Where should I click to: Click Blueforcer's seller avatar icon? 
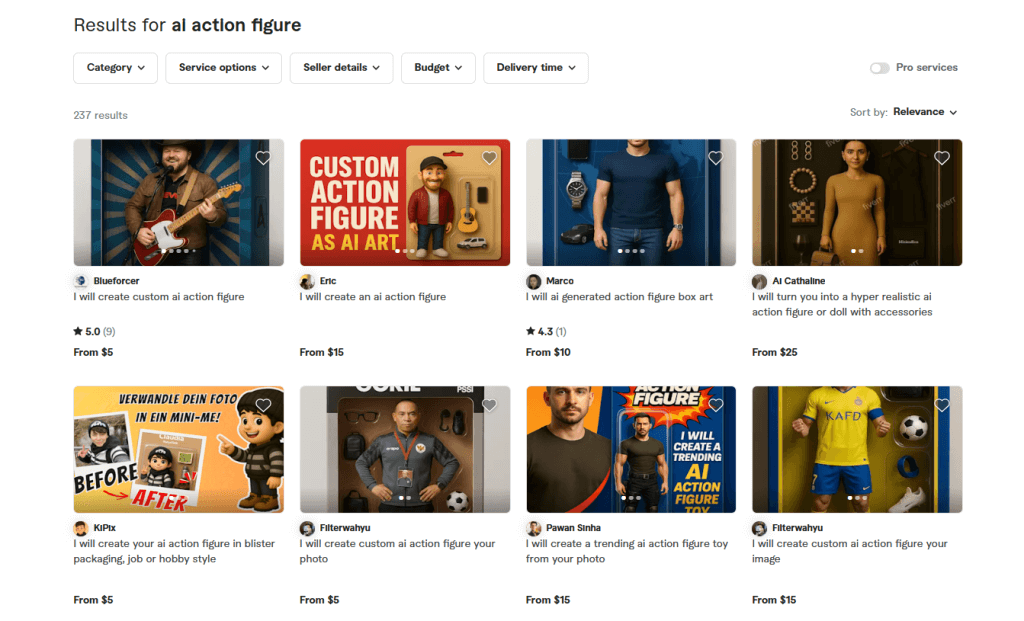(81, 281)
